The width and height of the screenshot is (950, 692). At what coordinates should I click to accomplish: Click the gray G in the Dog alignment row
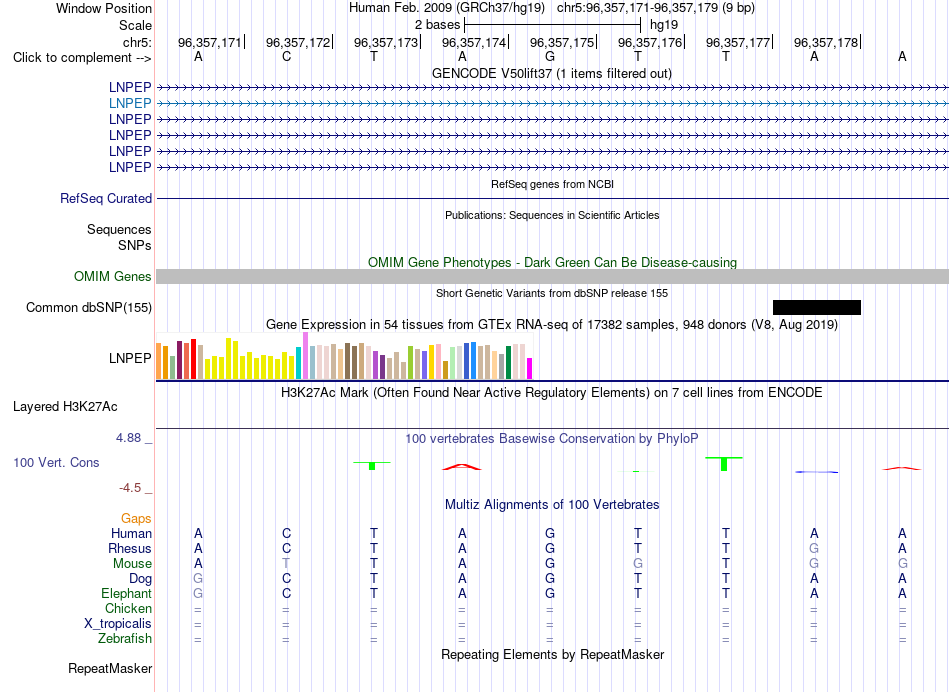198,579
